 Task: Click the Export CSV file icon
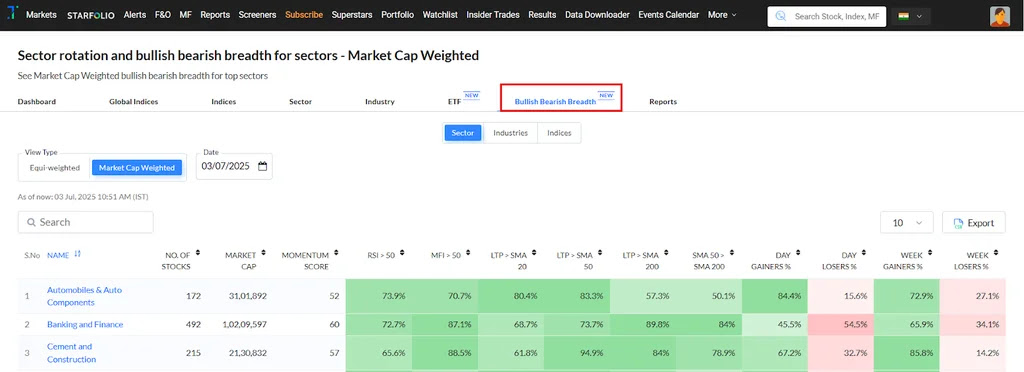[958, 223]
